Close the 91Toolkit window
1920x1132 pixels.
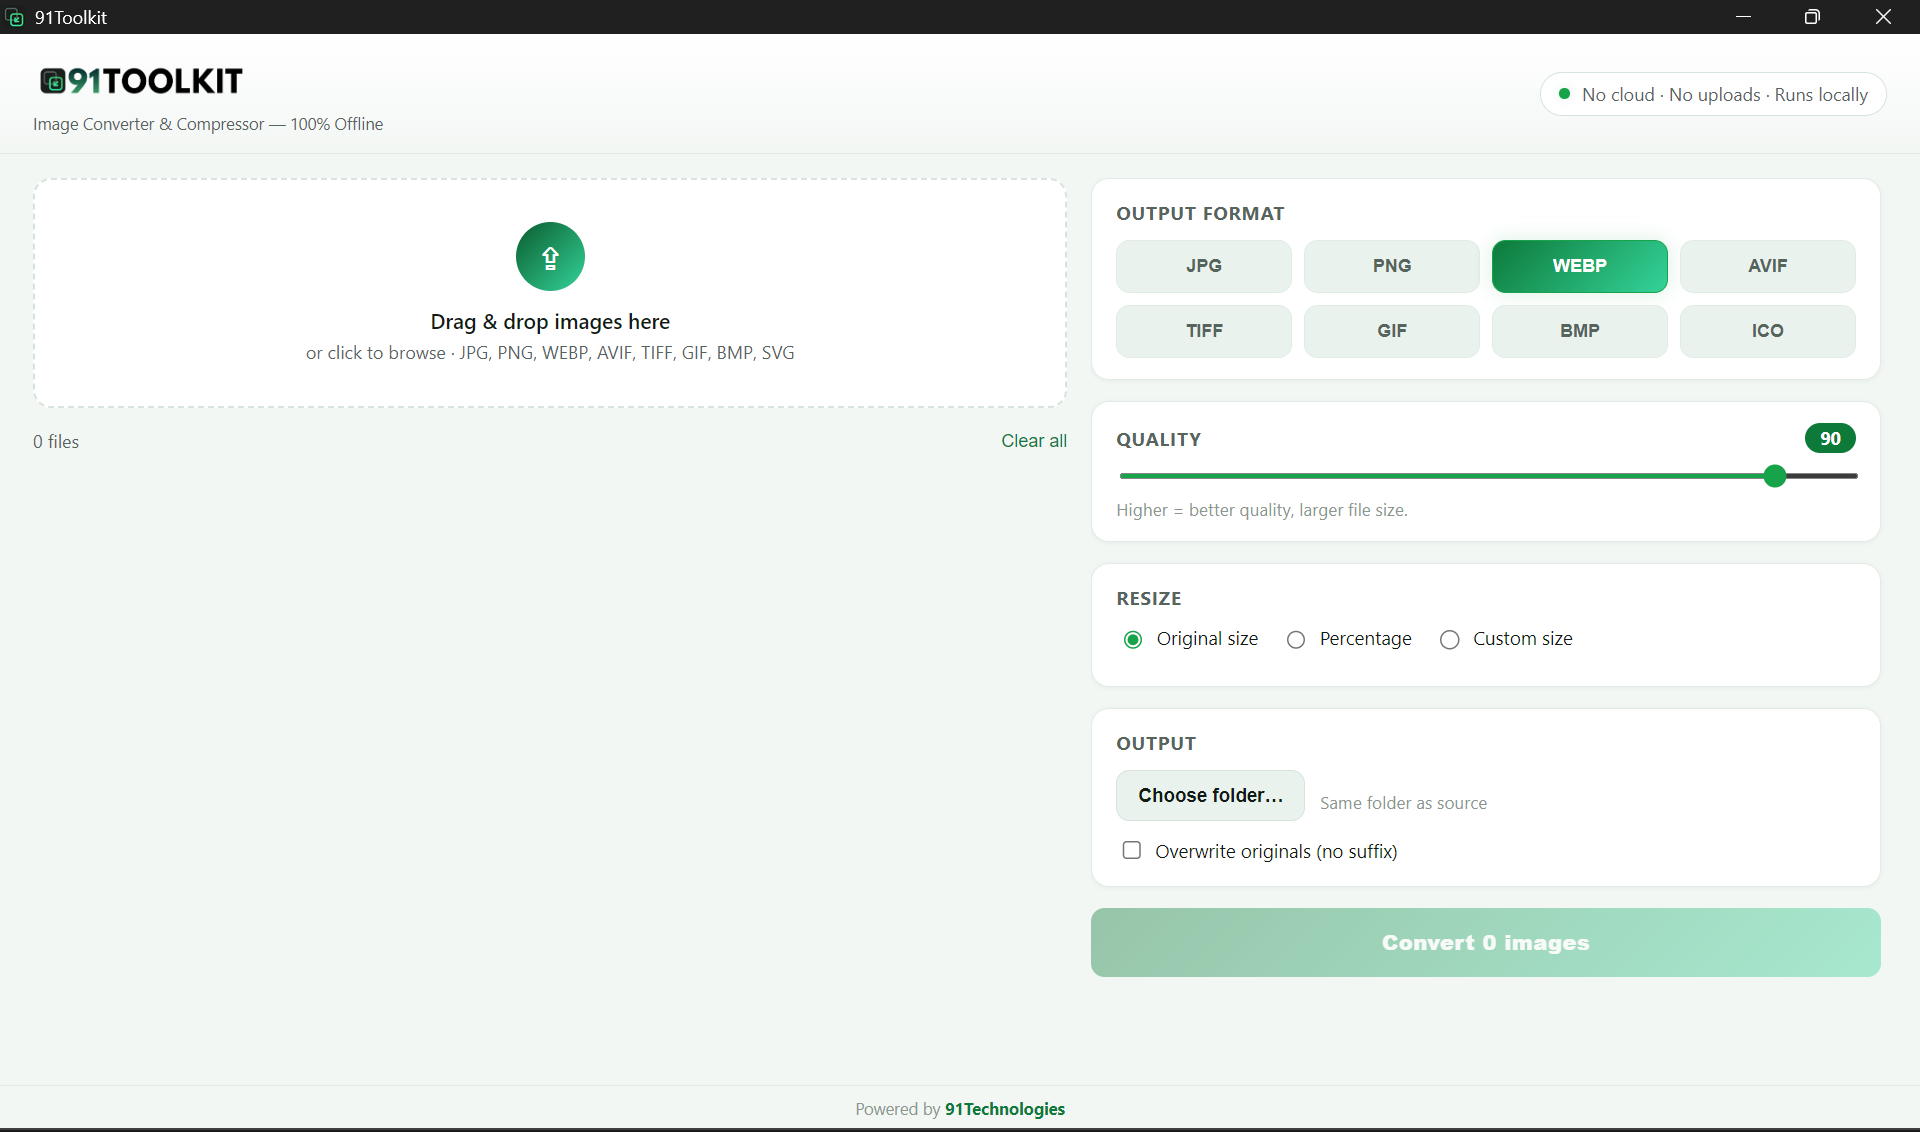[x=1883, y=17]
